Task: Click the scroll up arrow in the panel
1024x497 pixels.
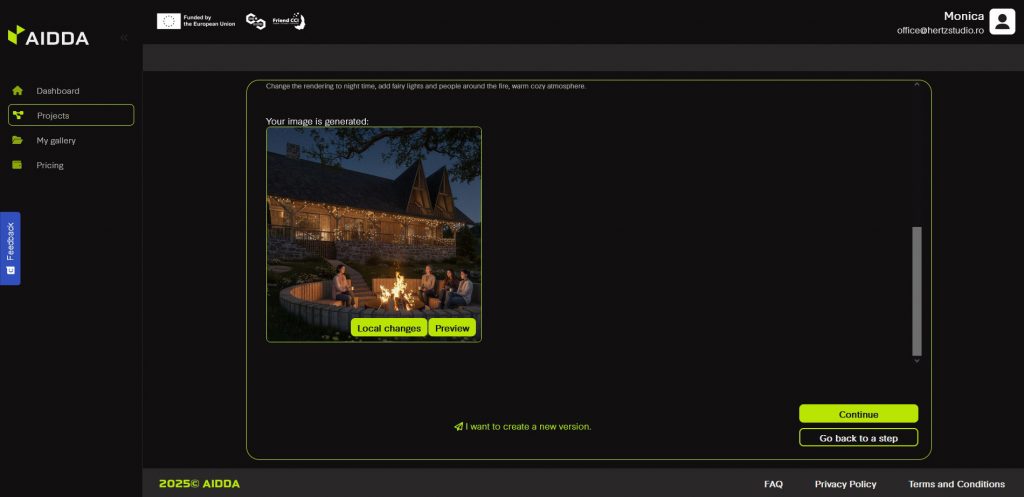Action: coord(917,86)
